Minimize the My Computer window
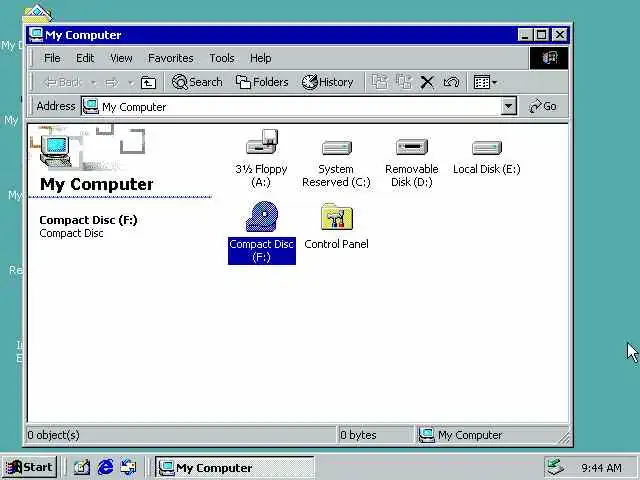This screenshot has height=480, width=640. tap(524, 35)
